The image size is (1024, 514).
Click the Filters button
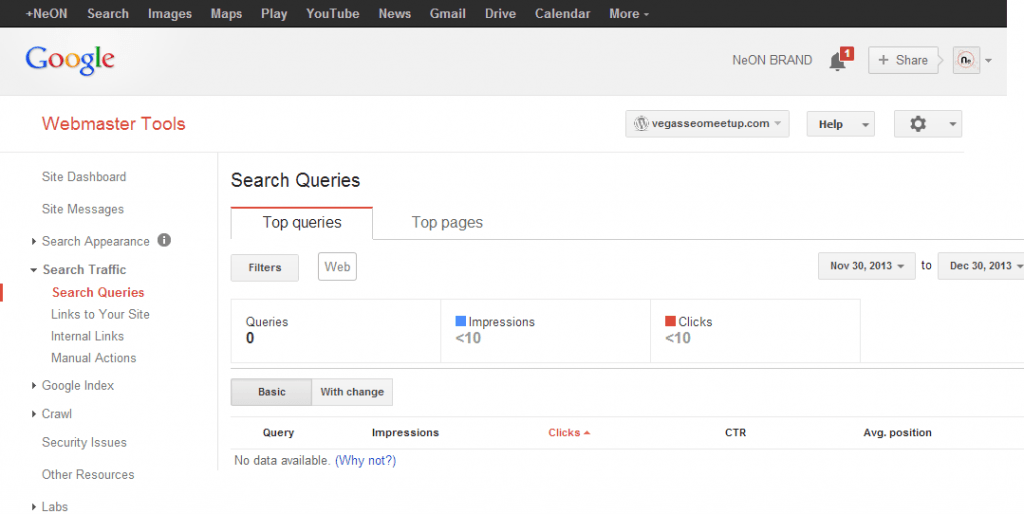click(x=264, y=268)
